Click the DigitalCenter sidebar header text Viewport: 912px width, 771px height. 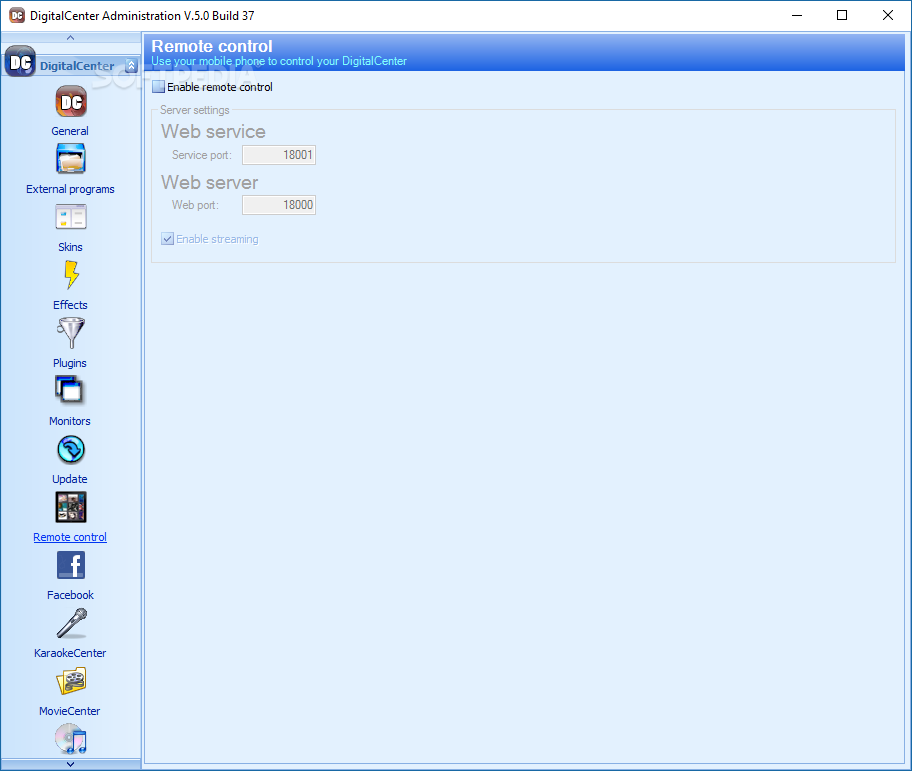tap(77, 66)
